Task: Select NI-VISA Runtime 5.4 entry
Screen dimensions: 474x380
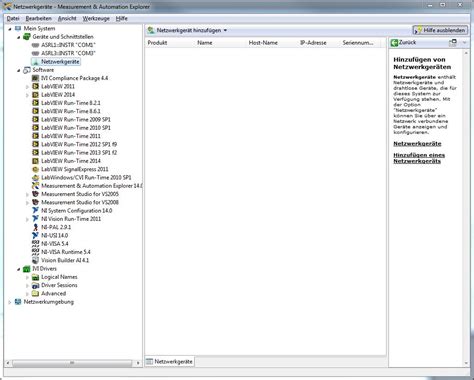Action: point(66,252)
